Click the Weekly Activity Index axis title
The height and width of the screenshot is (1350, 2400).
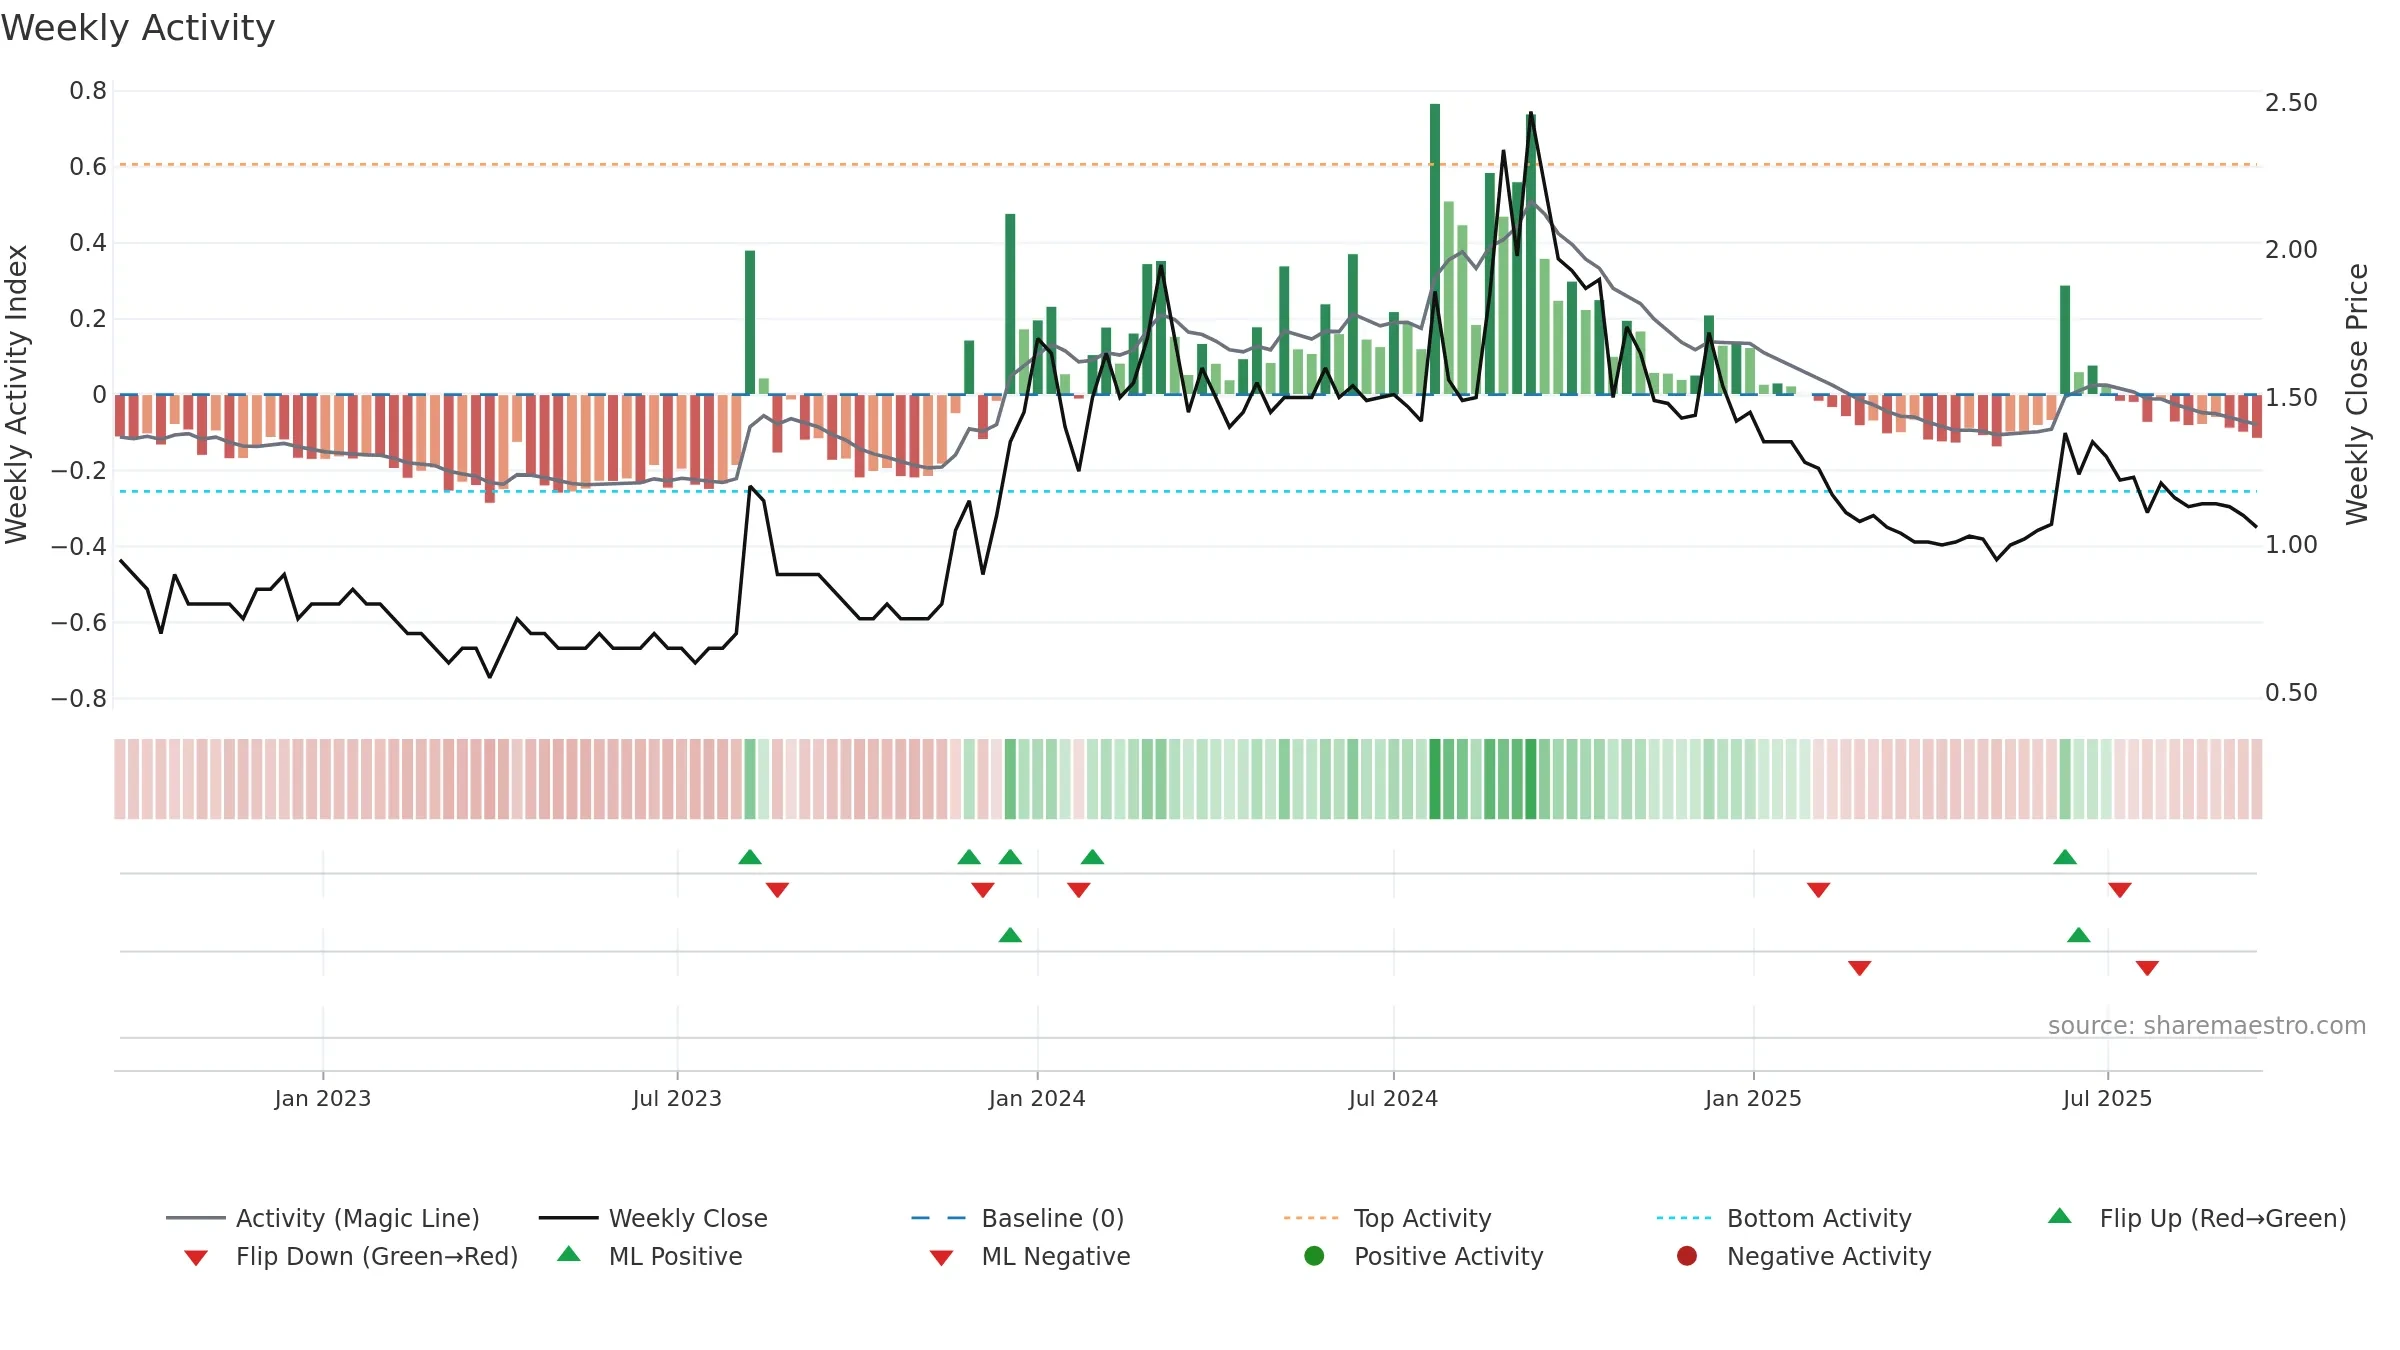[16, 394]
